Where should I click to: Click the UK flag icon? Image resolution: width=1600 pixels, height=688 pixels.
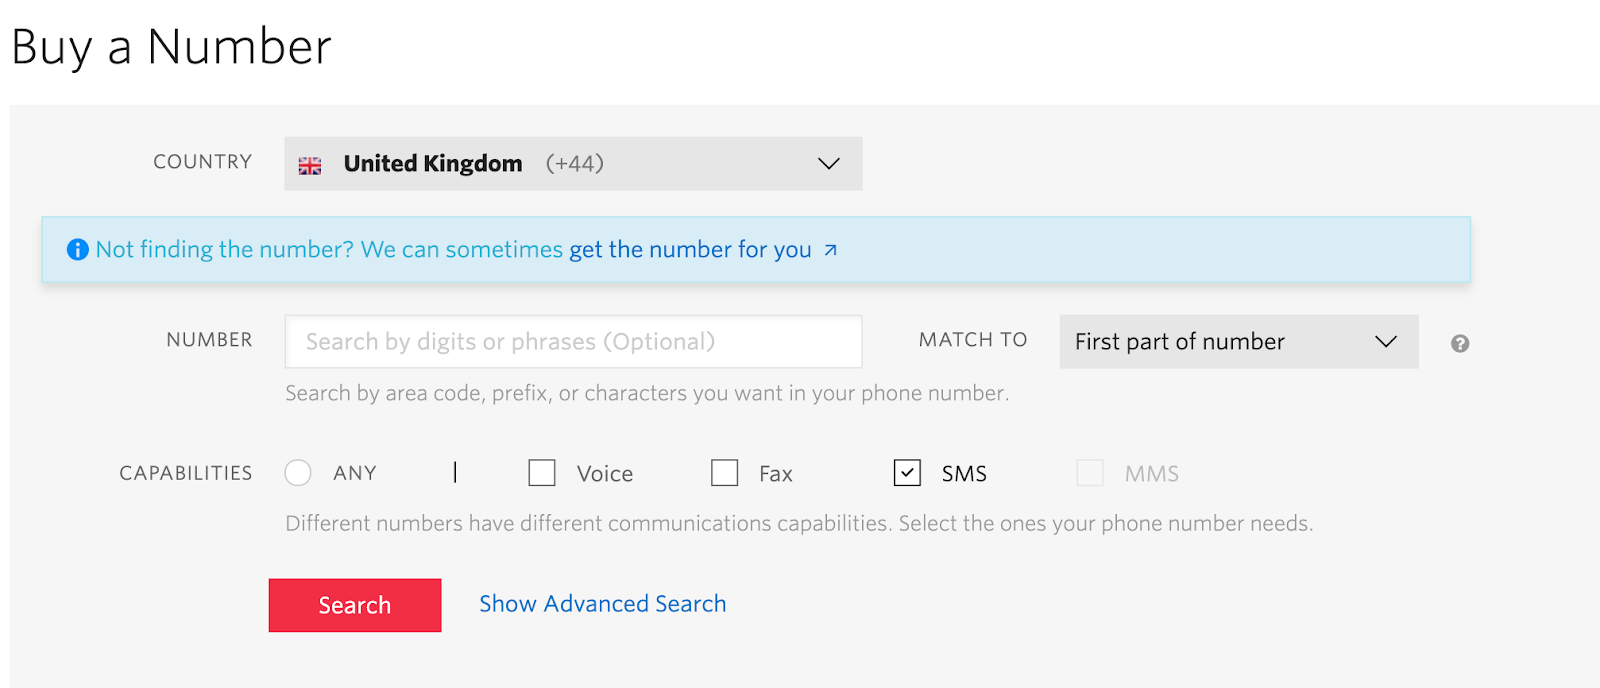pyautogui.click(x=310, y=165)
